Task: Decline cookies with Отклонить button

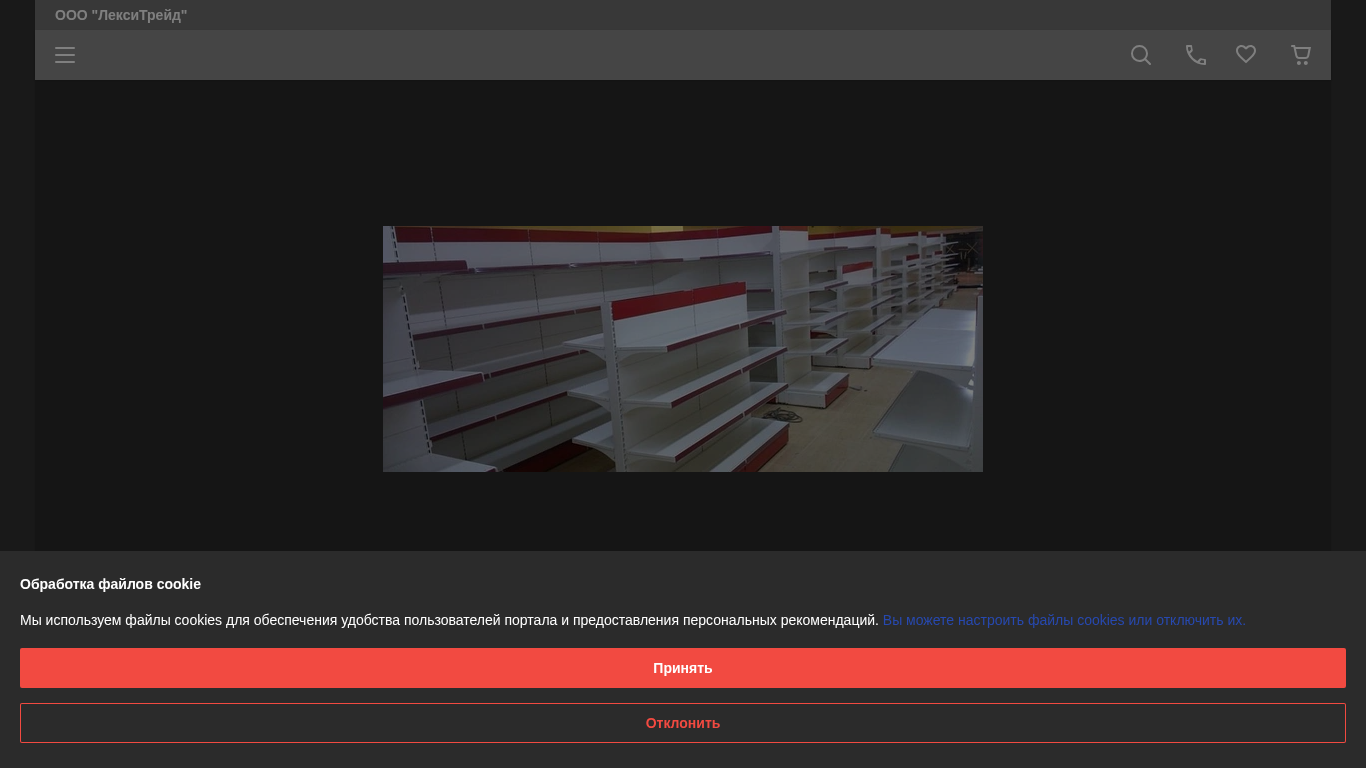Action: 683,723
